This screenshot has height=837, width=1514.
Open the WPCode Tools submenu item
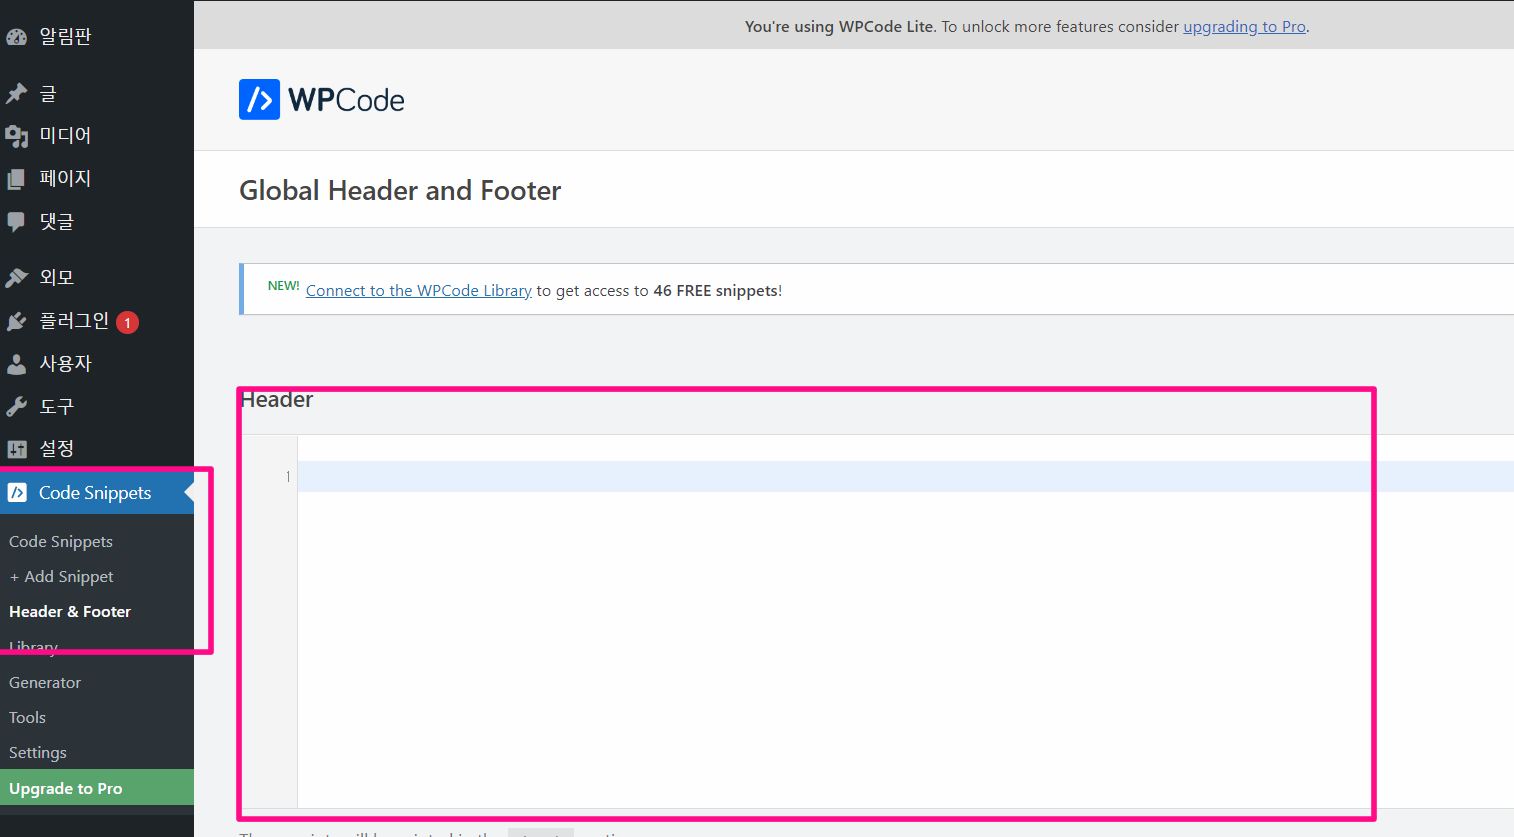(28, 718)
